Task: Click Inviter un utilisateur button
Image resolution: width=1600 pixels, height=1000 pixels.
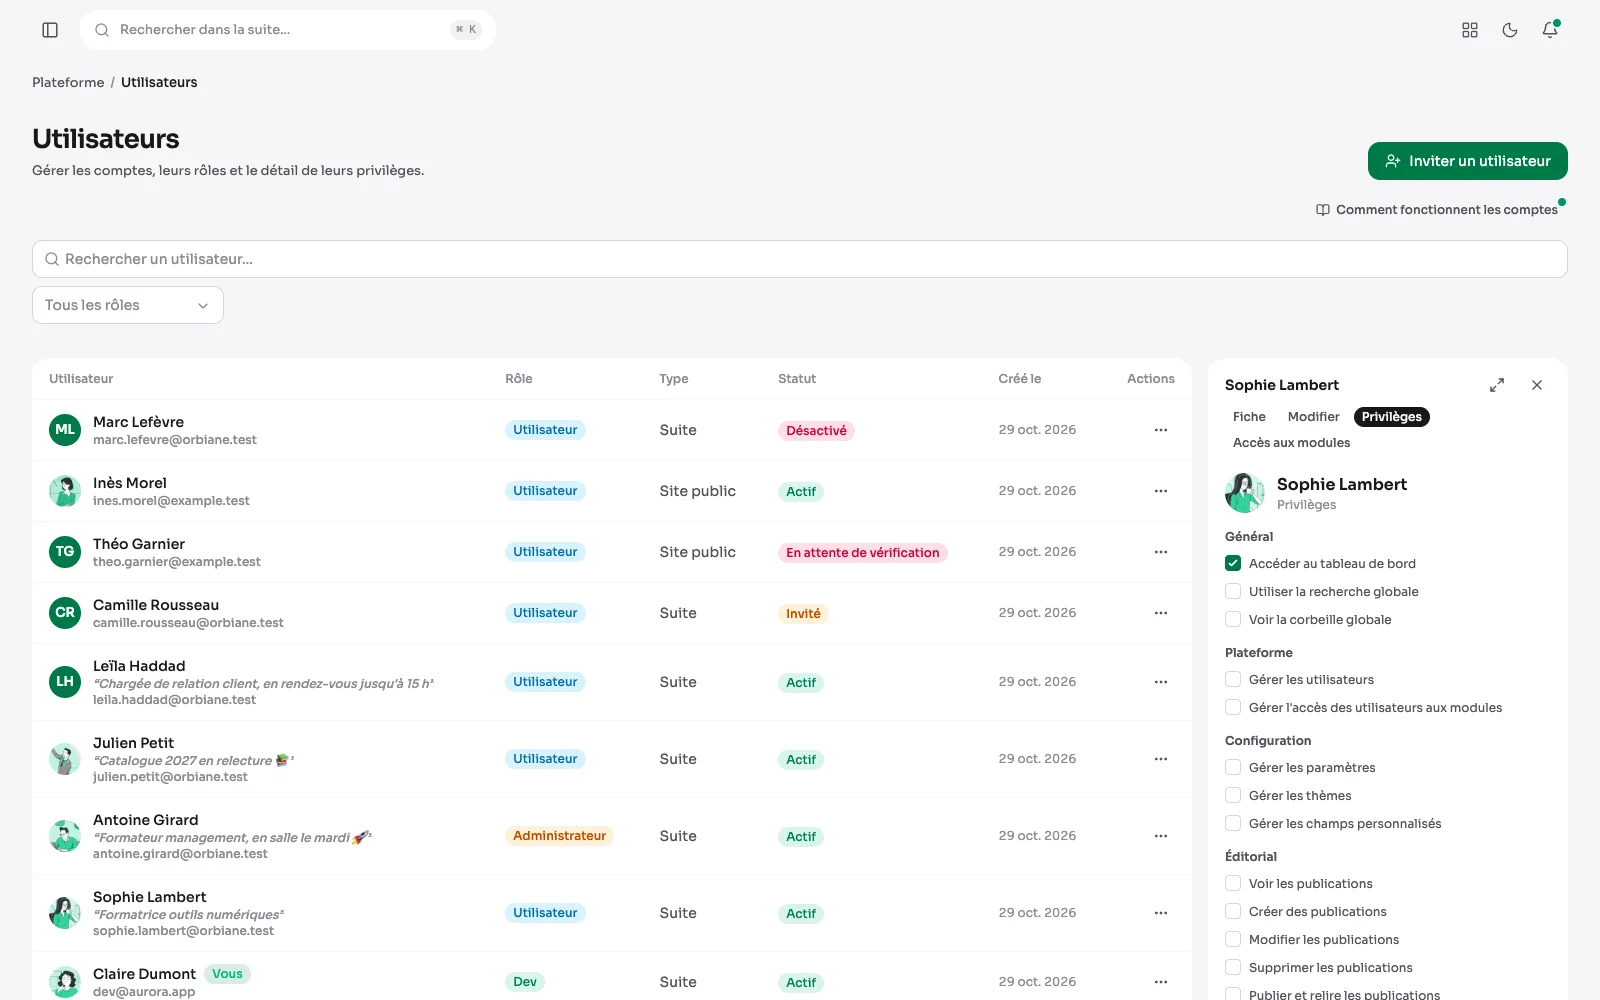Action: [x=1467, y=161]
